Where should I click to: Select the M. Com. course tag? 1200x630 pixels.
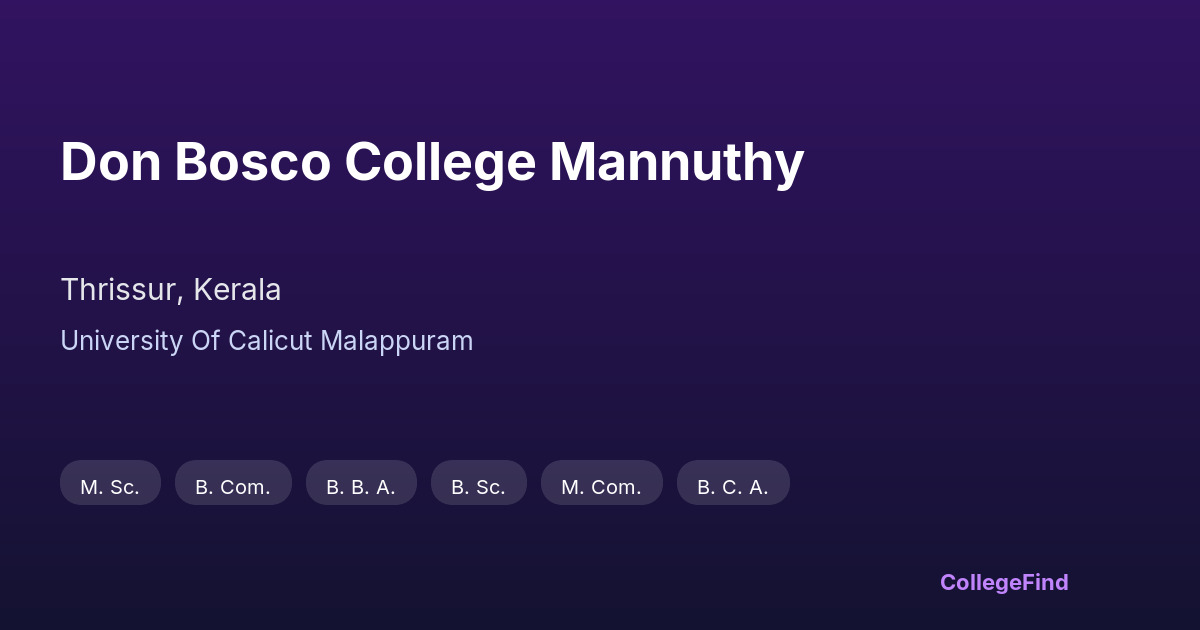click(x=601, y=487)
